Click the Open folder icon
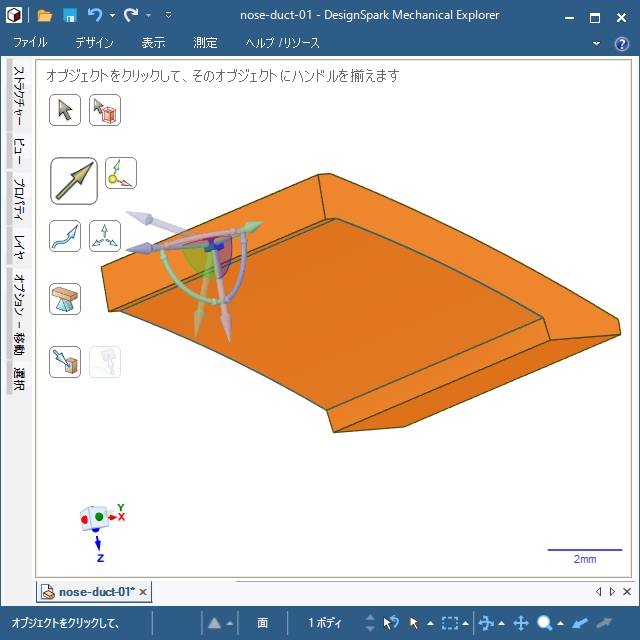This screenshot has width=640, height=640. coord(45,15)
